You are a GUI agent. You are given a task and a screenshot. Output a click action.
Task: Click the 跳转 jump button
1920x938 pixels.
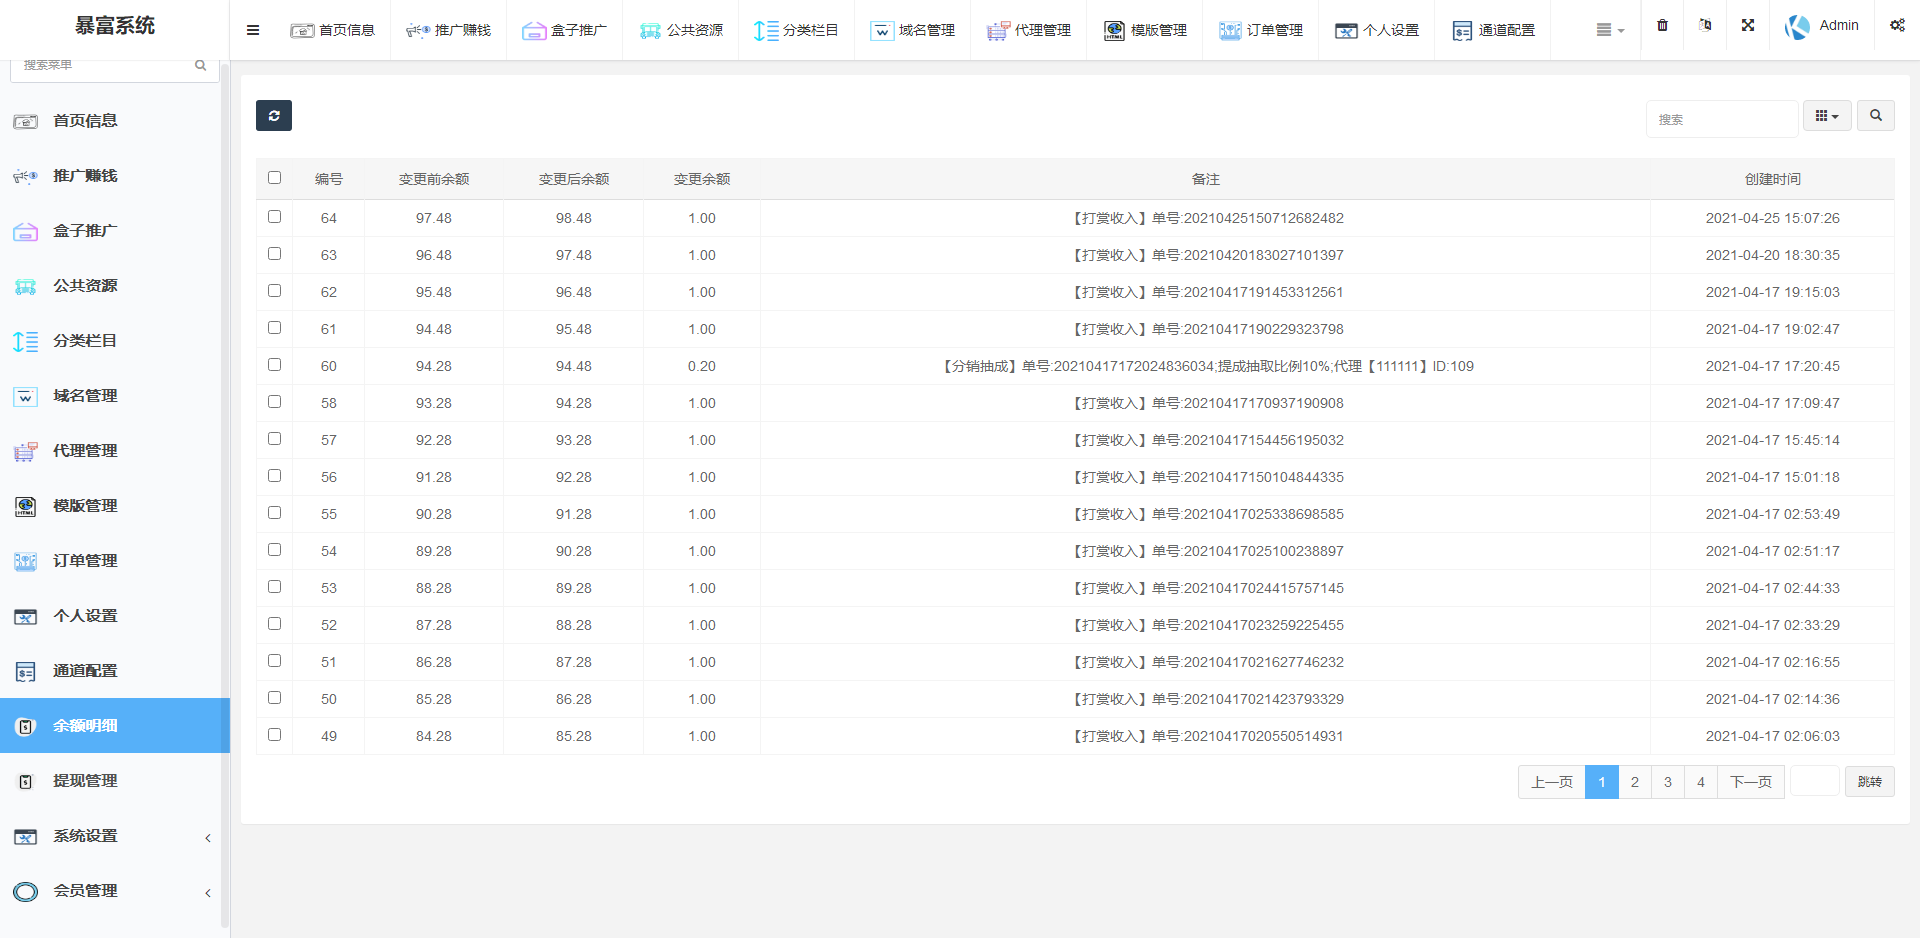pyautogui.click(x=1869, y=782)
